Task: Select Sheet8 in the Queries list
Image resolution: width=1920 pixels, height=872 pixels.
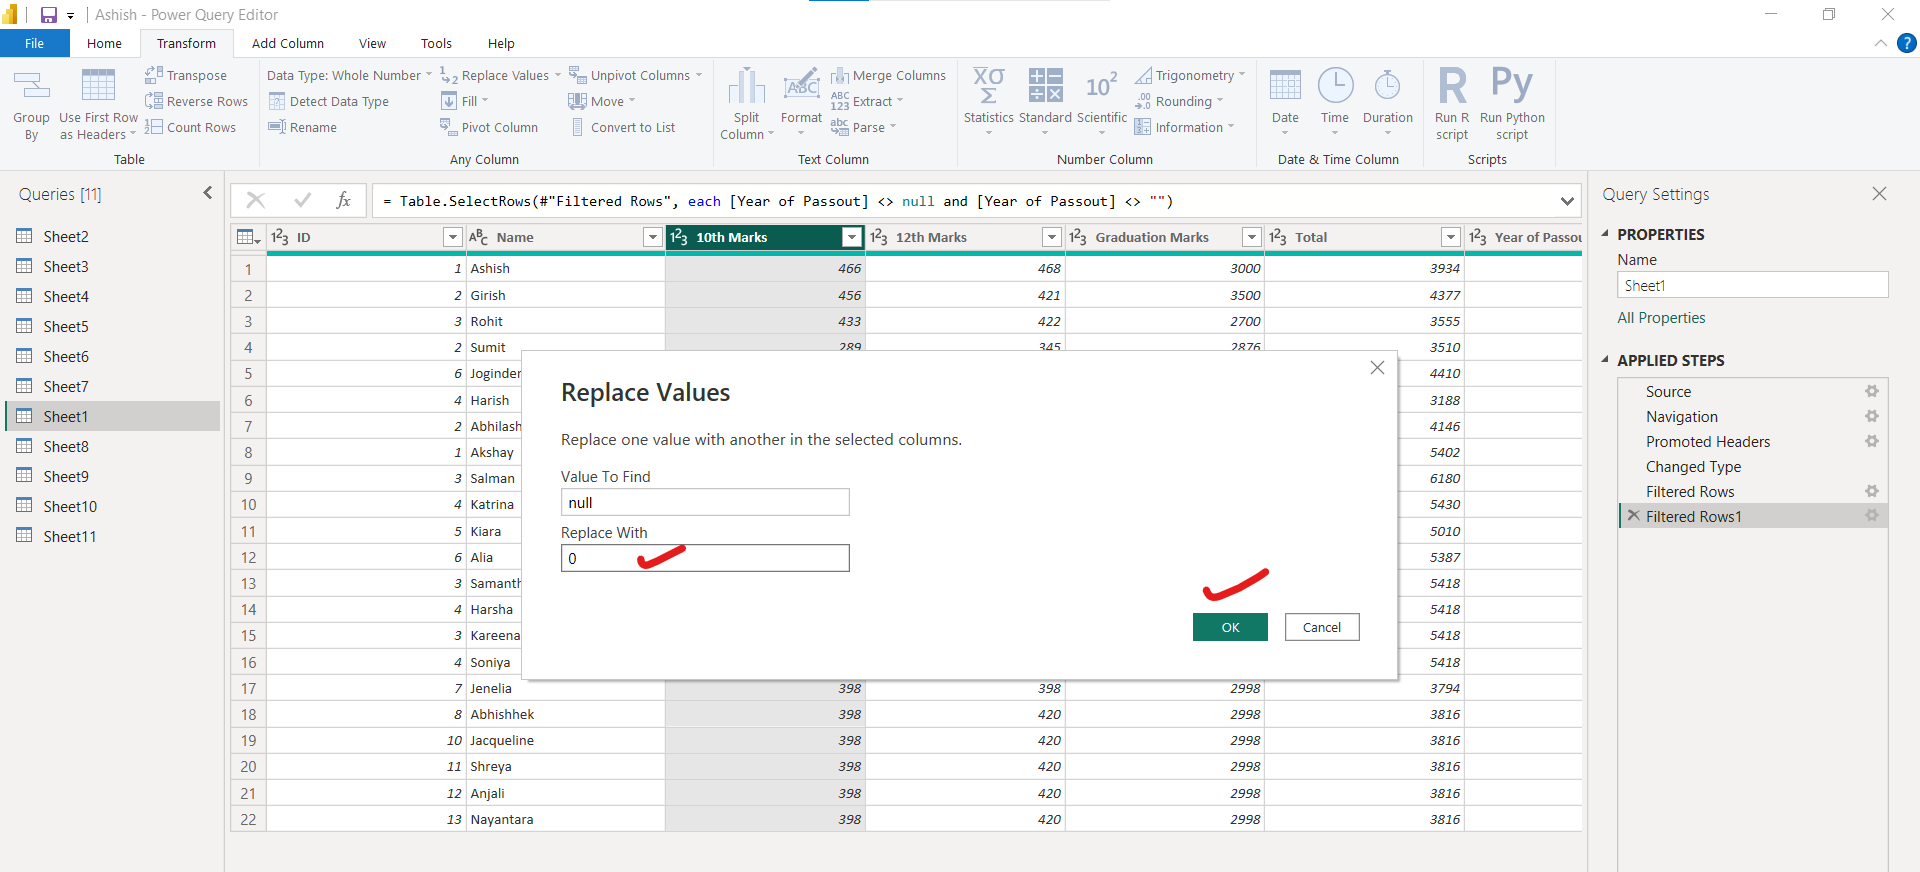Action: click(x=66, y=446)
